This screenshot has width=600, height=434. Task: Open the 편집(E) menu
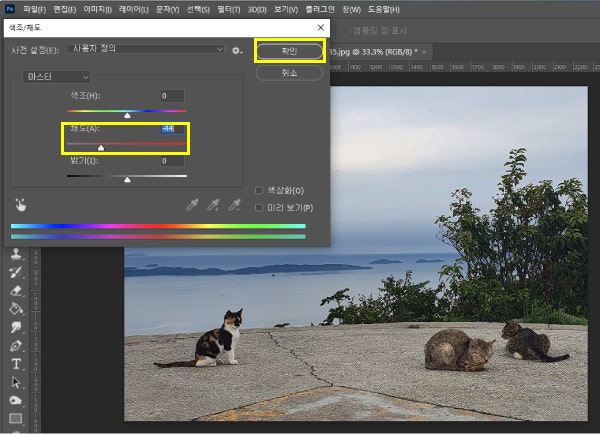(x=64, y=9)
